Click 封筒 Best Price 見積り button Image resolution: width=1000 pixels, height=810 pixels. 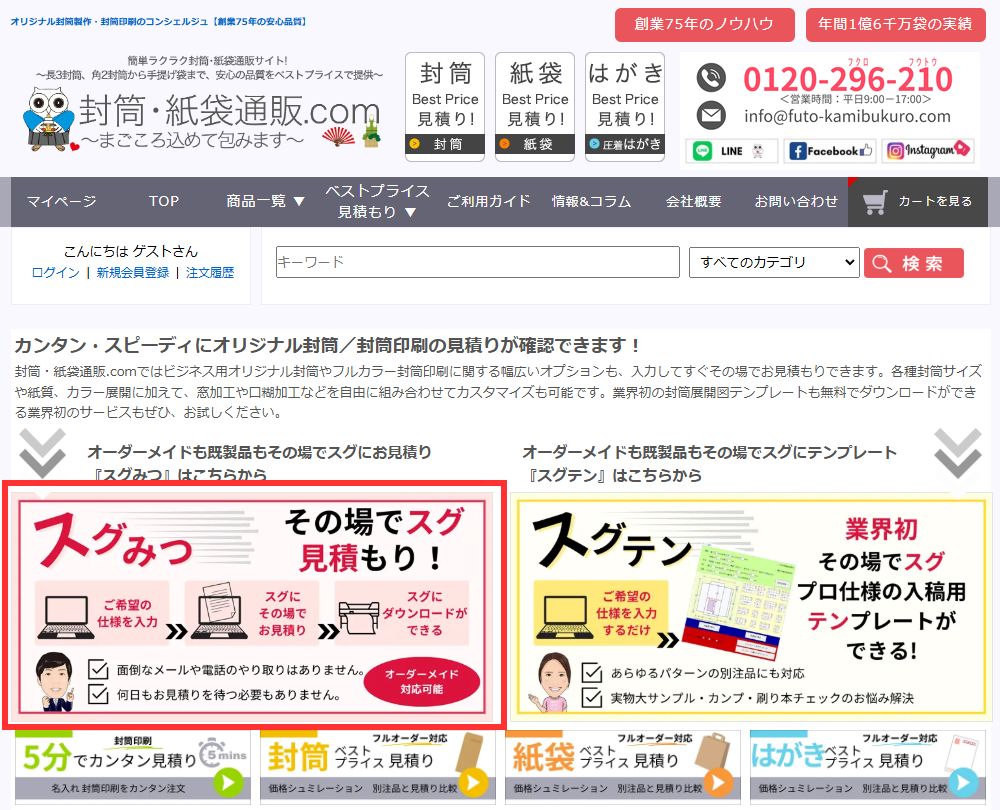click(445, 107)
